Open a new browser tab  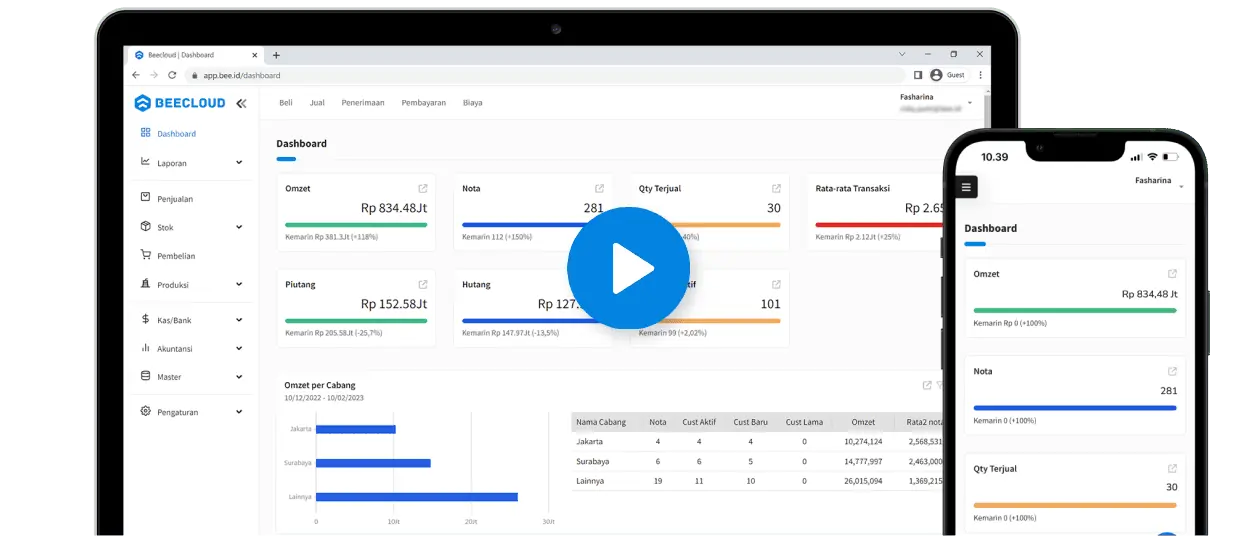point(276,55)
